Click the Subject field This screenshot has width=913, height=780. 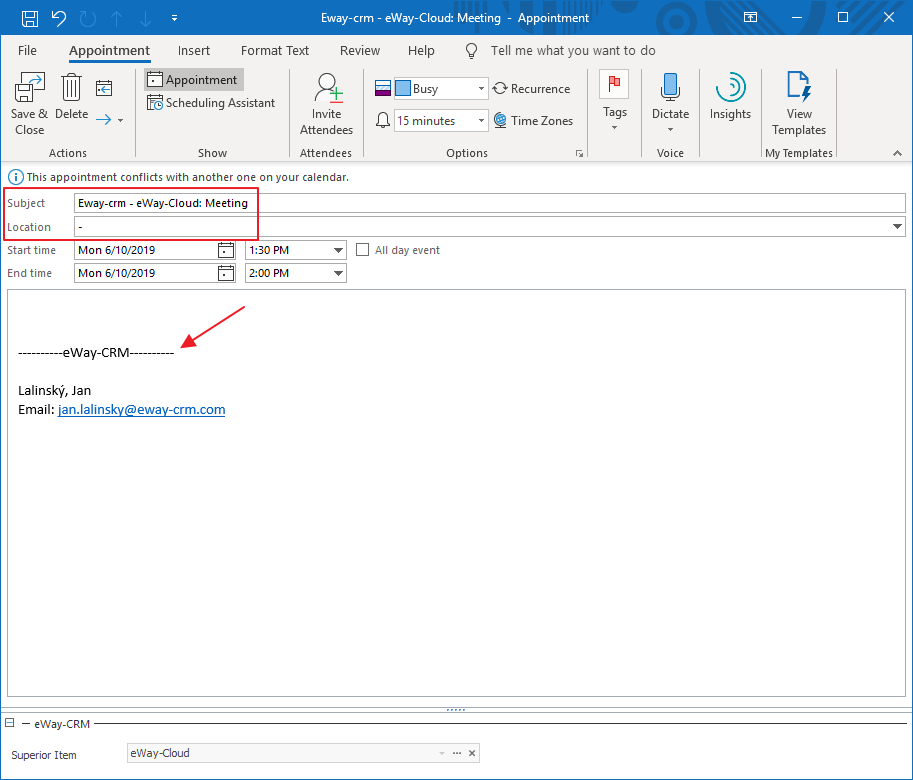(x=489, y=203)
